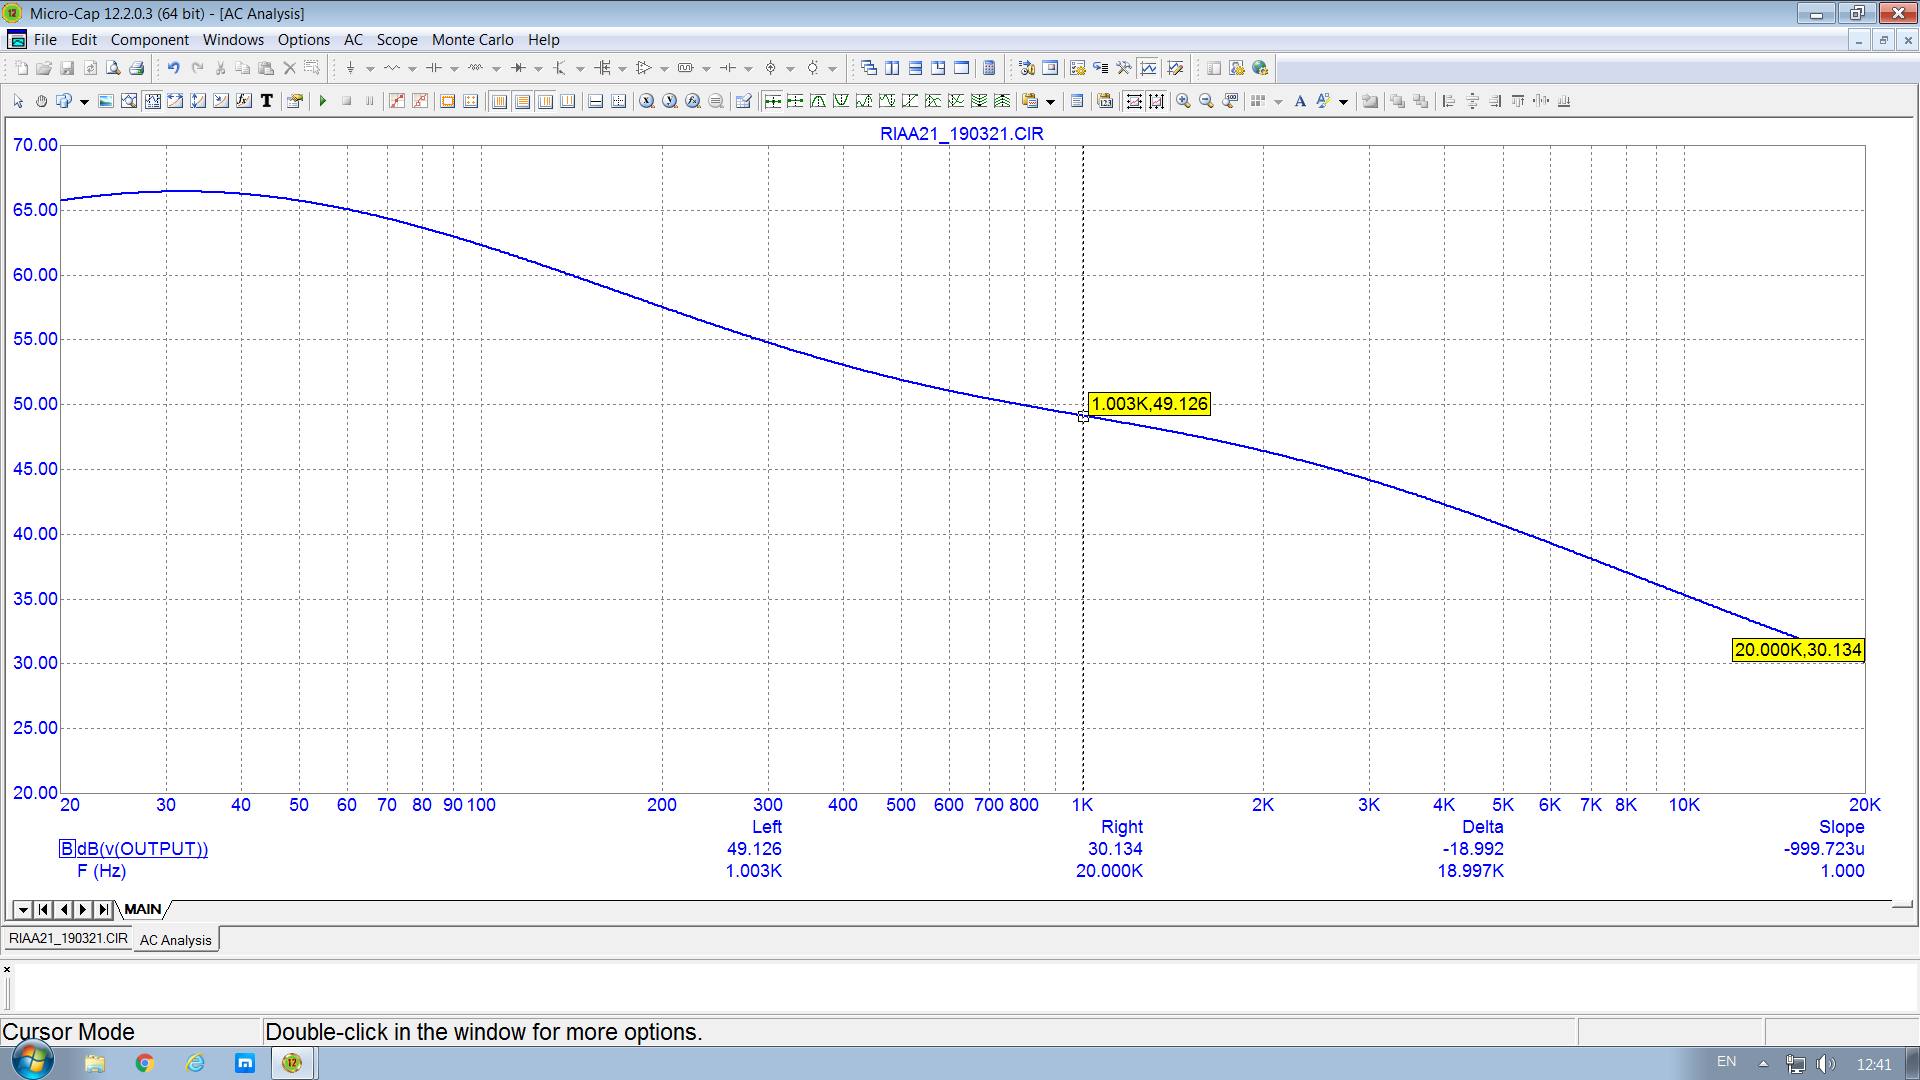Viewport: 1920px width, 1080px height.
Task: Click the volume speaker tray icon
Action: tap(1826, 1064)
